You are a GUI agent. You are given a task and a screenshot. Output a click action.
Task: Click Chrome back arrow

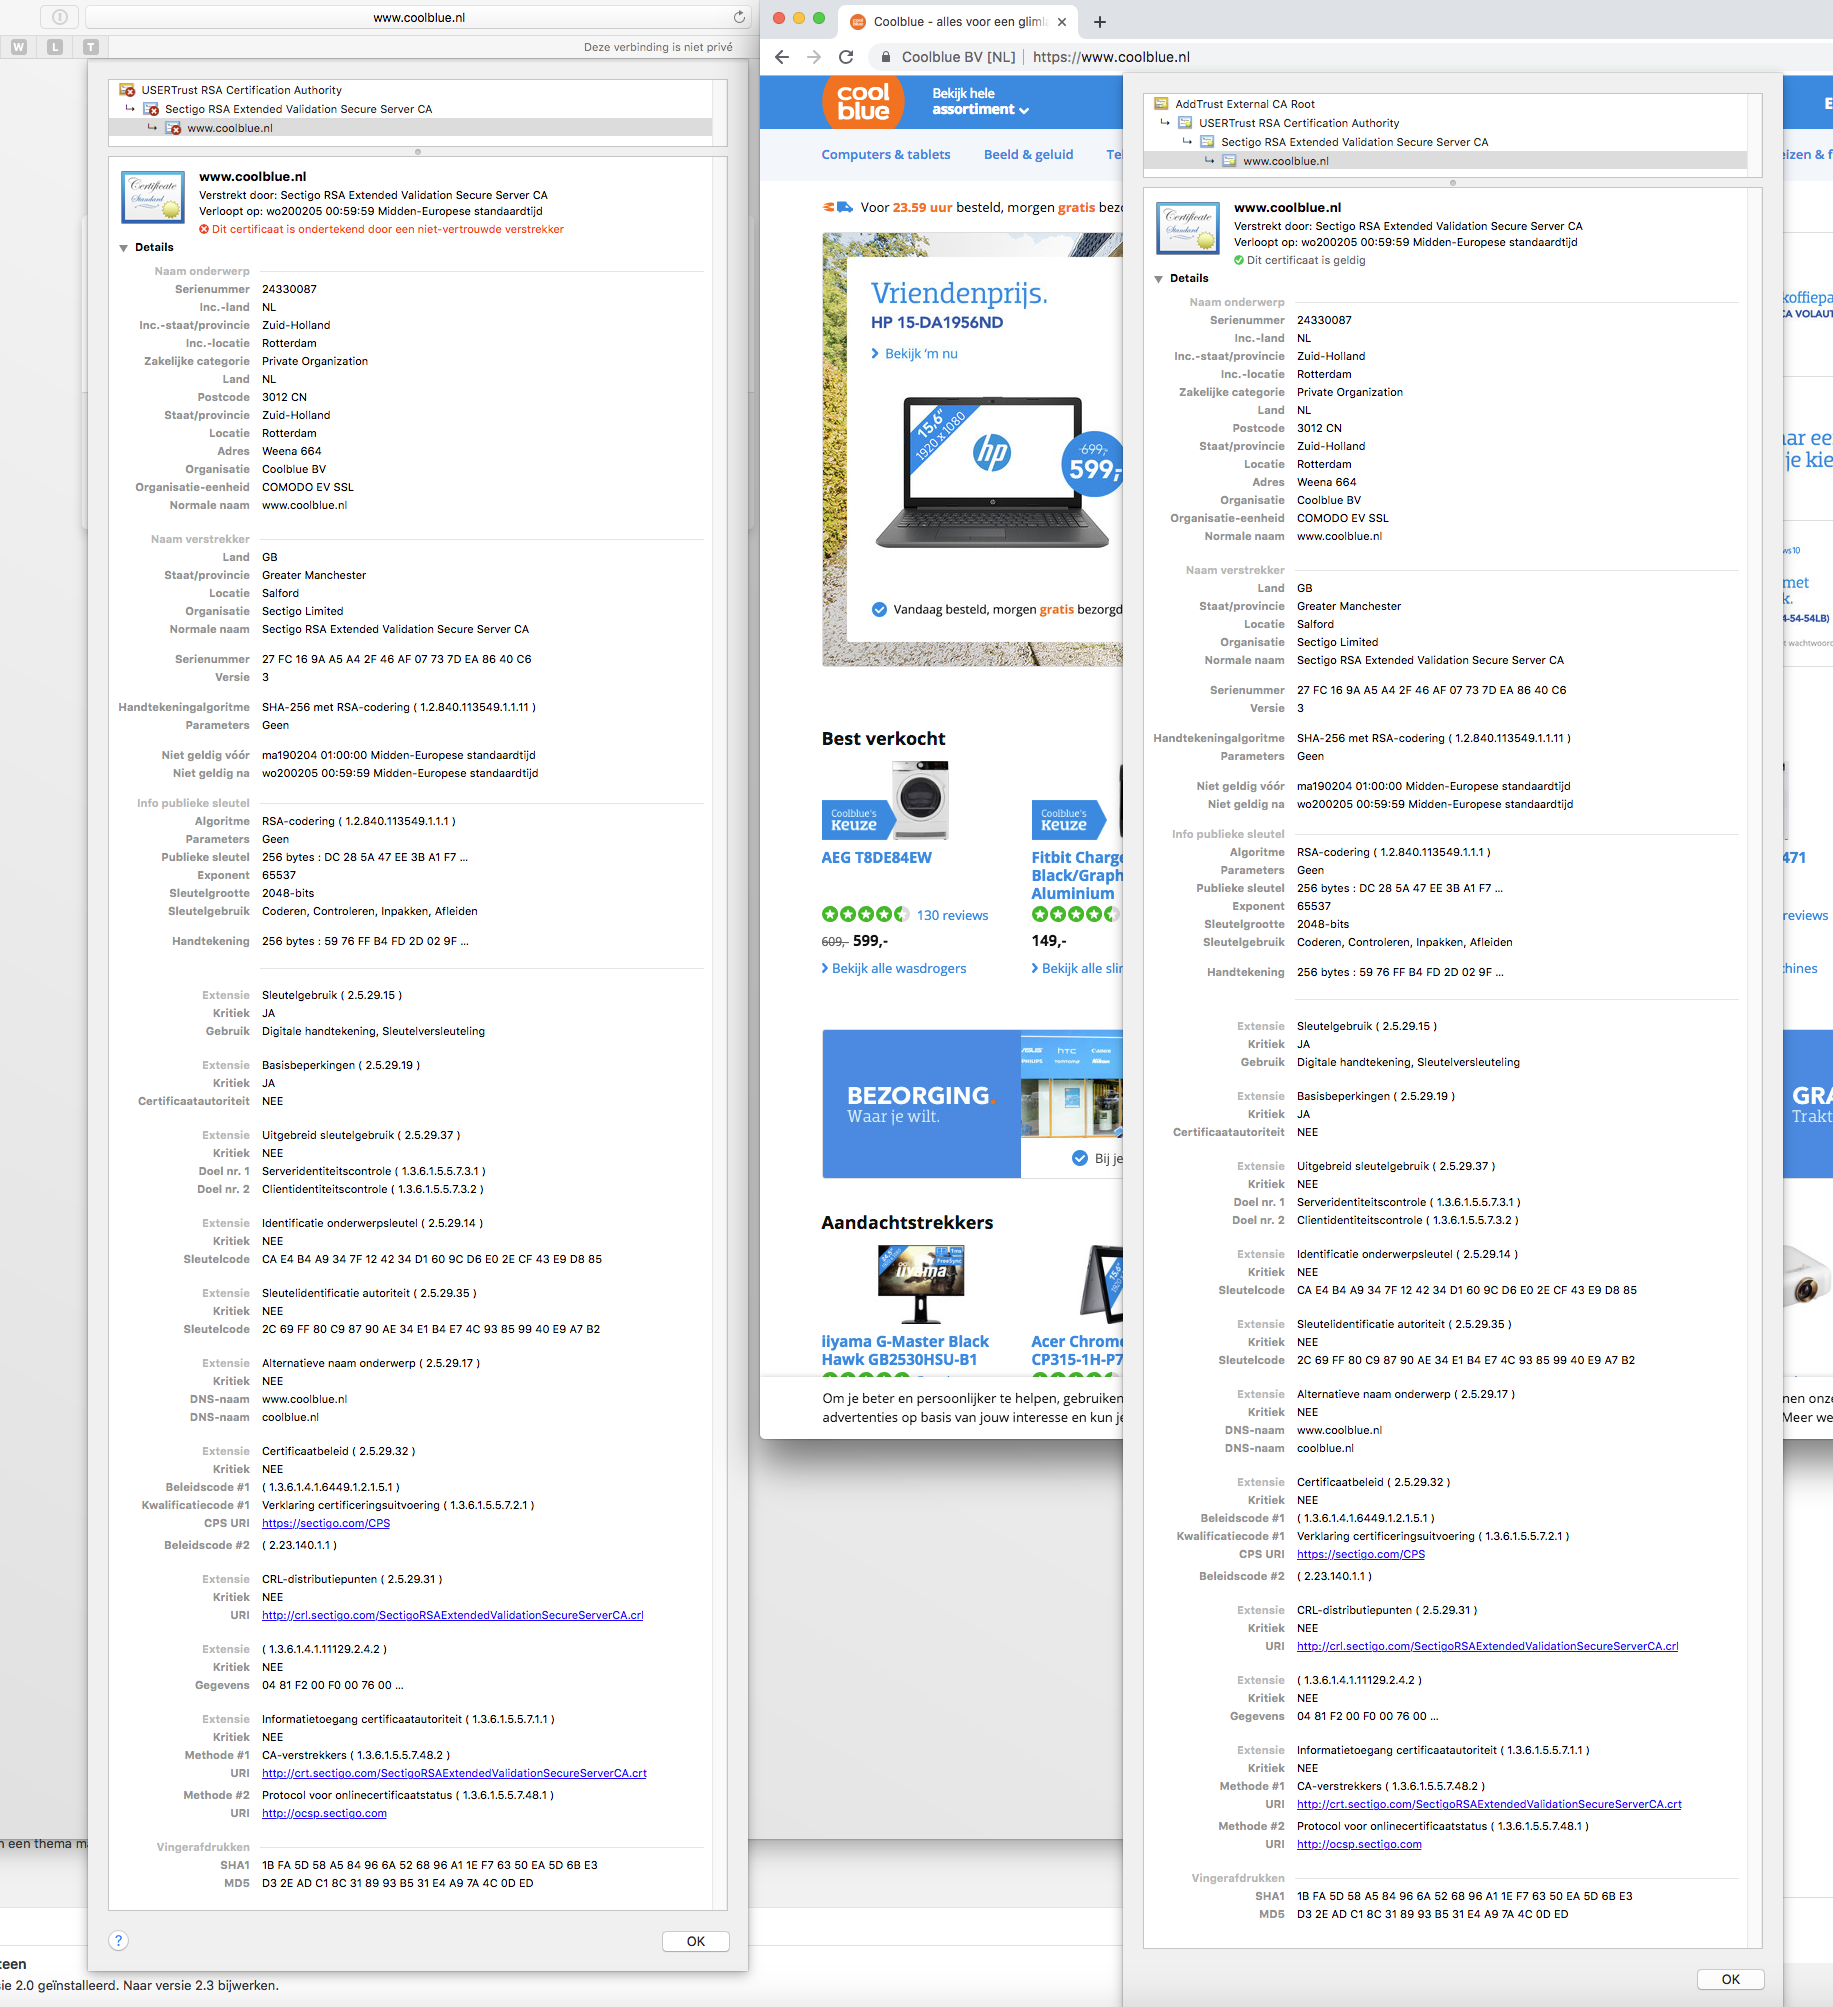tap(782, 57)
